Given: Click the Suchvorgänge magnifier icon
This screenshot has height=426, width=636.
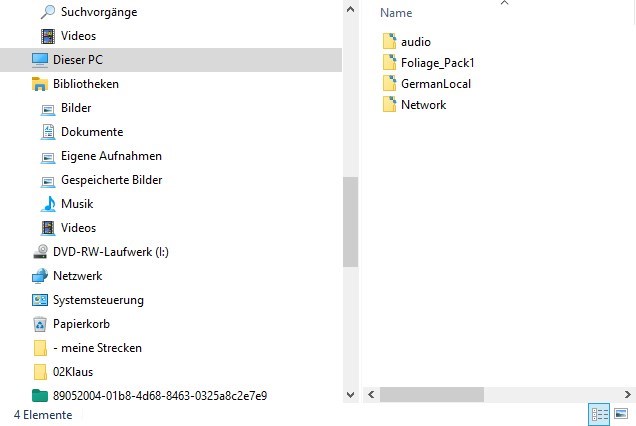Looking at the screenshot, I should [48, 12].
